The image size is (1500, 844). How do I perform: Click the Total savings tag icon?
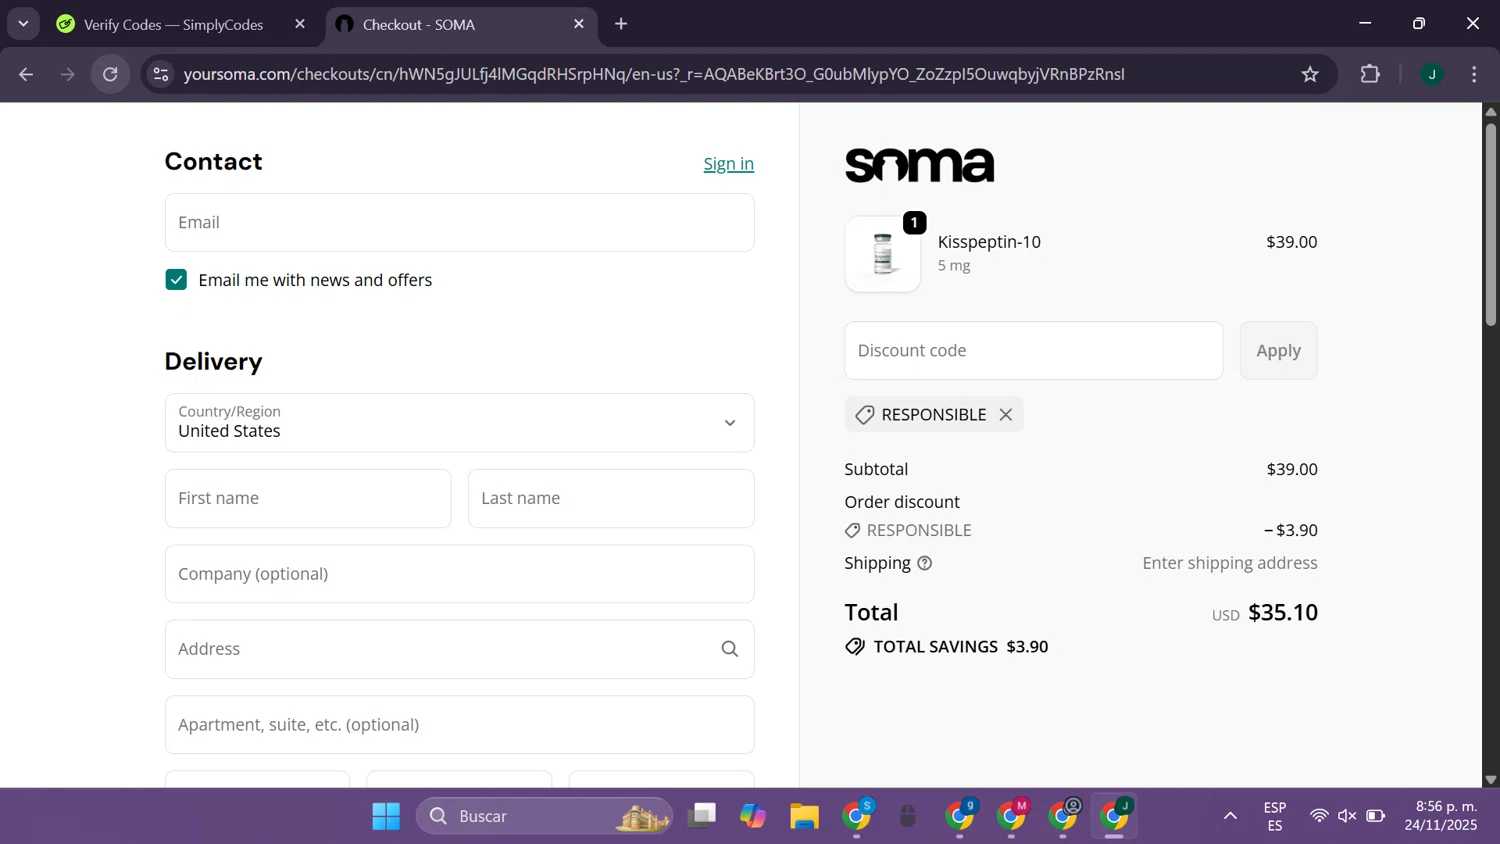855,647
